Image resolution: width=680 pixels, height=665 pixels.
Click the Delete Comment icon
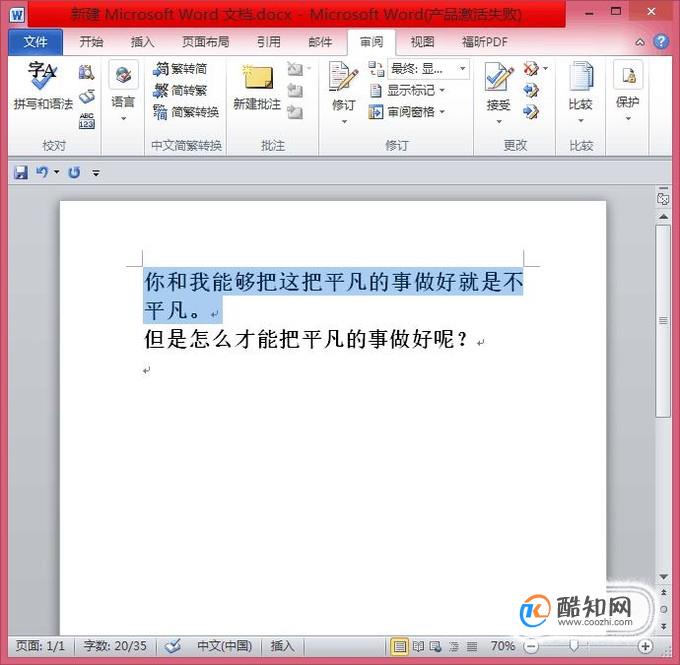(x=295, y=69)
